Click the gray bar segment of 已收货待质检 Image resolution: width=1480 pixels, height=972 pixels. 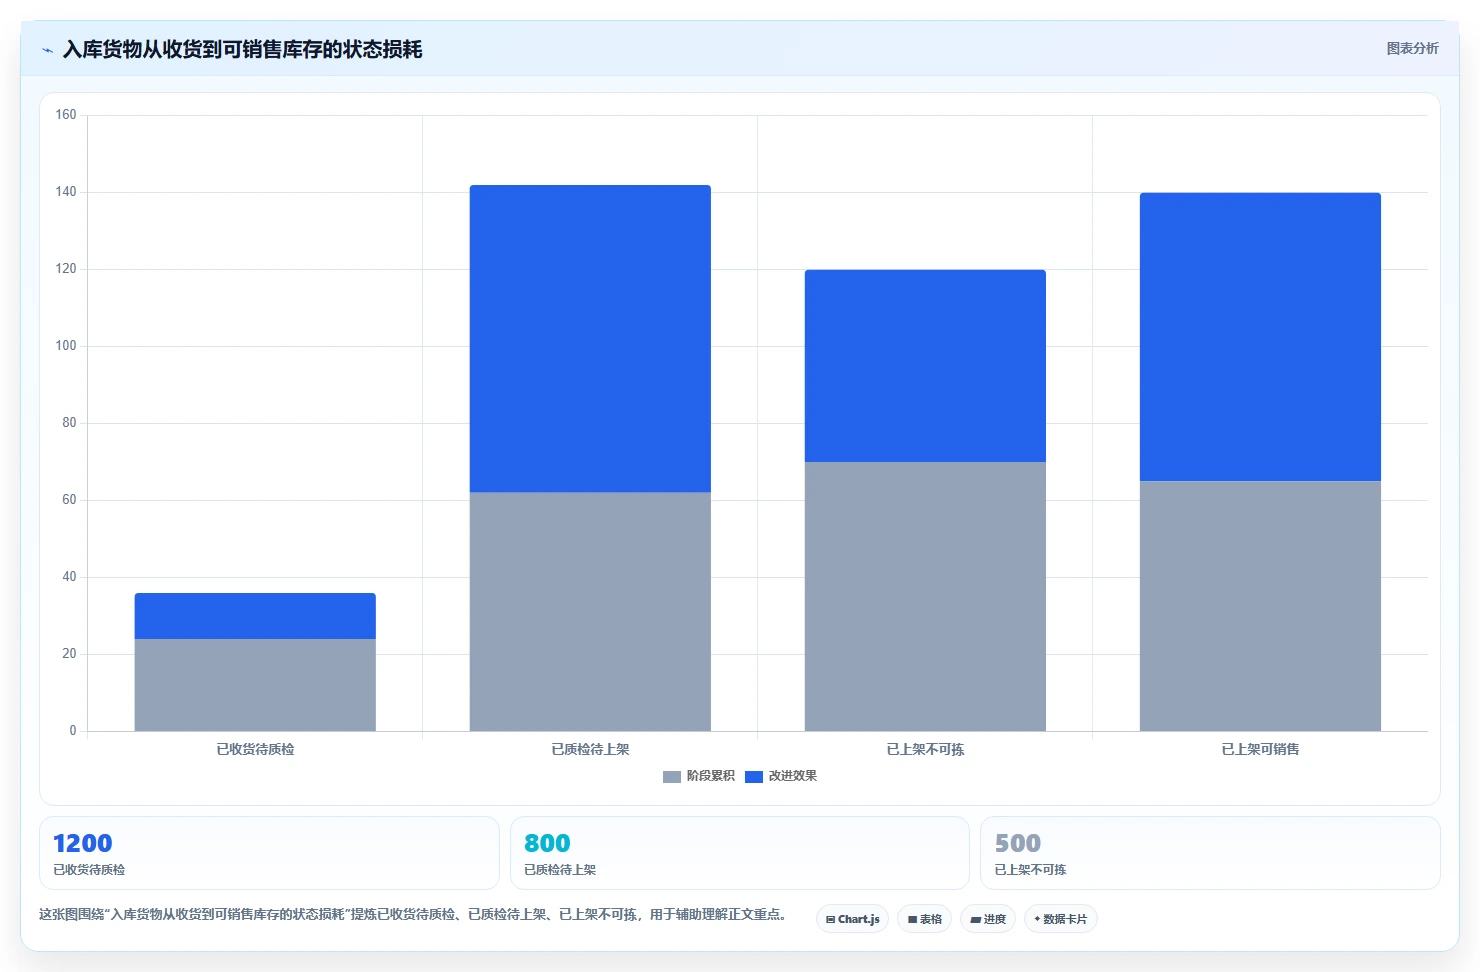tap(255, 685)
